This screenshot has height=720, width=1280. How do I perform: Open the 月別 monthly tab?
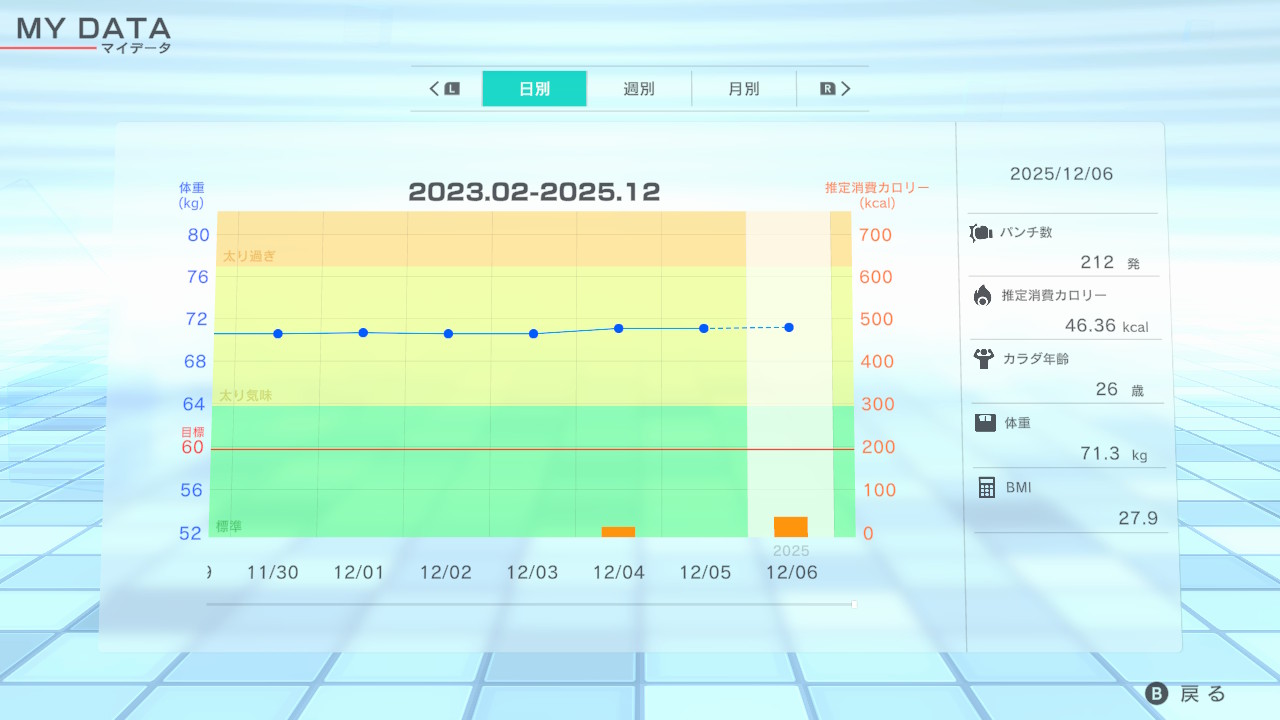(743, 89)
